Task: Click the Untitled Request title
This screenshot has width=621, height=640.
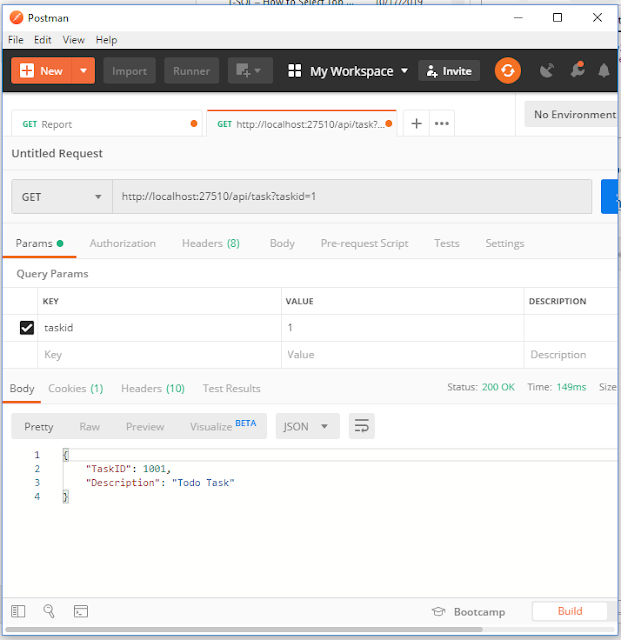Action: pos(57,153)
